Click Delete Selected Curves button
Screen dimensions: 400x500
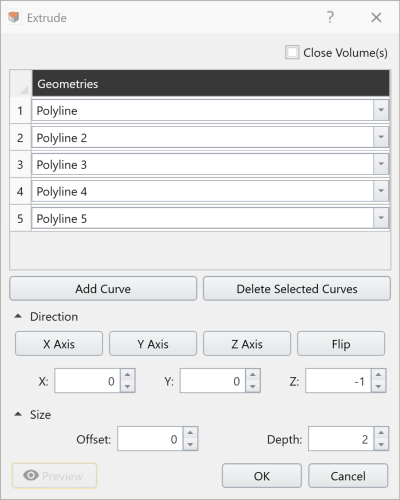[x=297, y=289]
